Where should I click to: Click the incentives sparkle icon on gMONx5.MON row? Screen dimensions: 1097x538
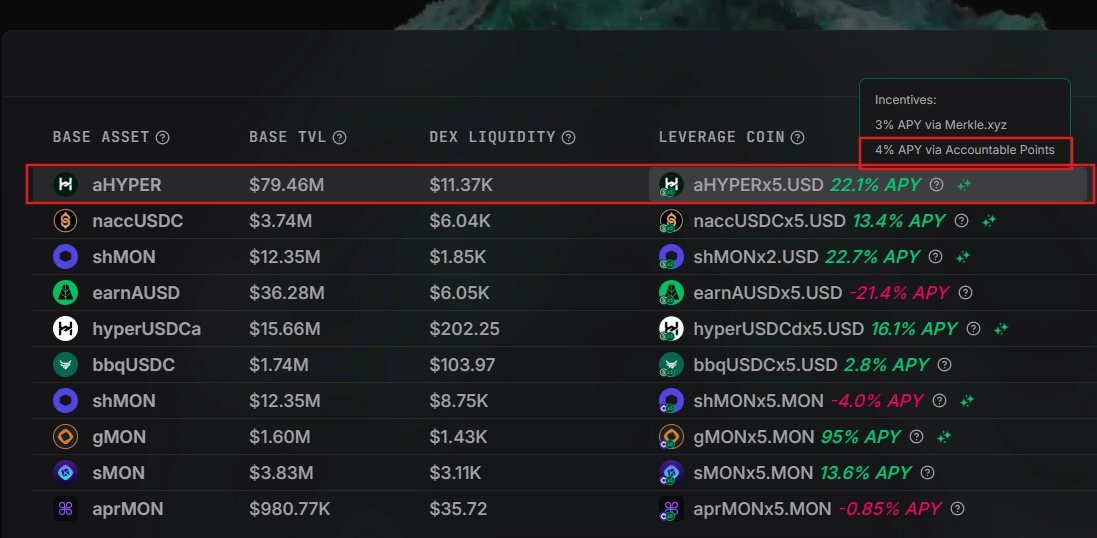(944, 437)
